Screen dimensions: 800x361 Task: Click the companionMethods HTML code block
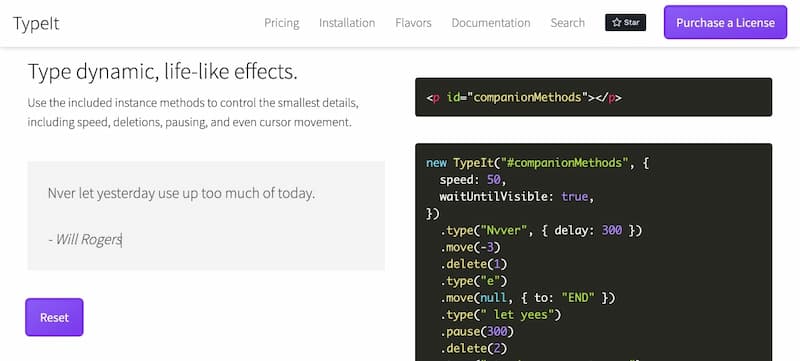coord(593,97)
